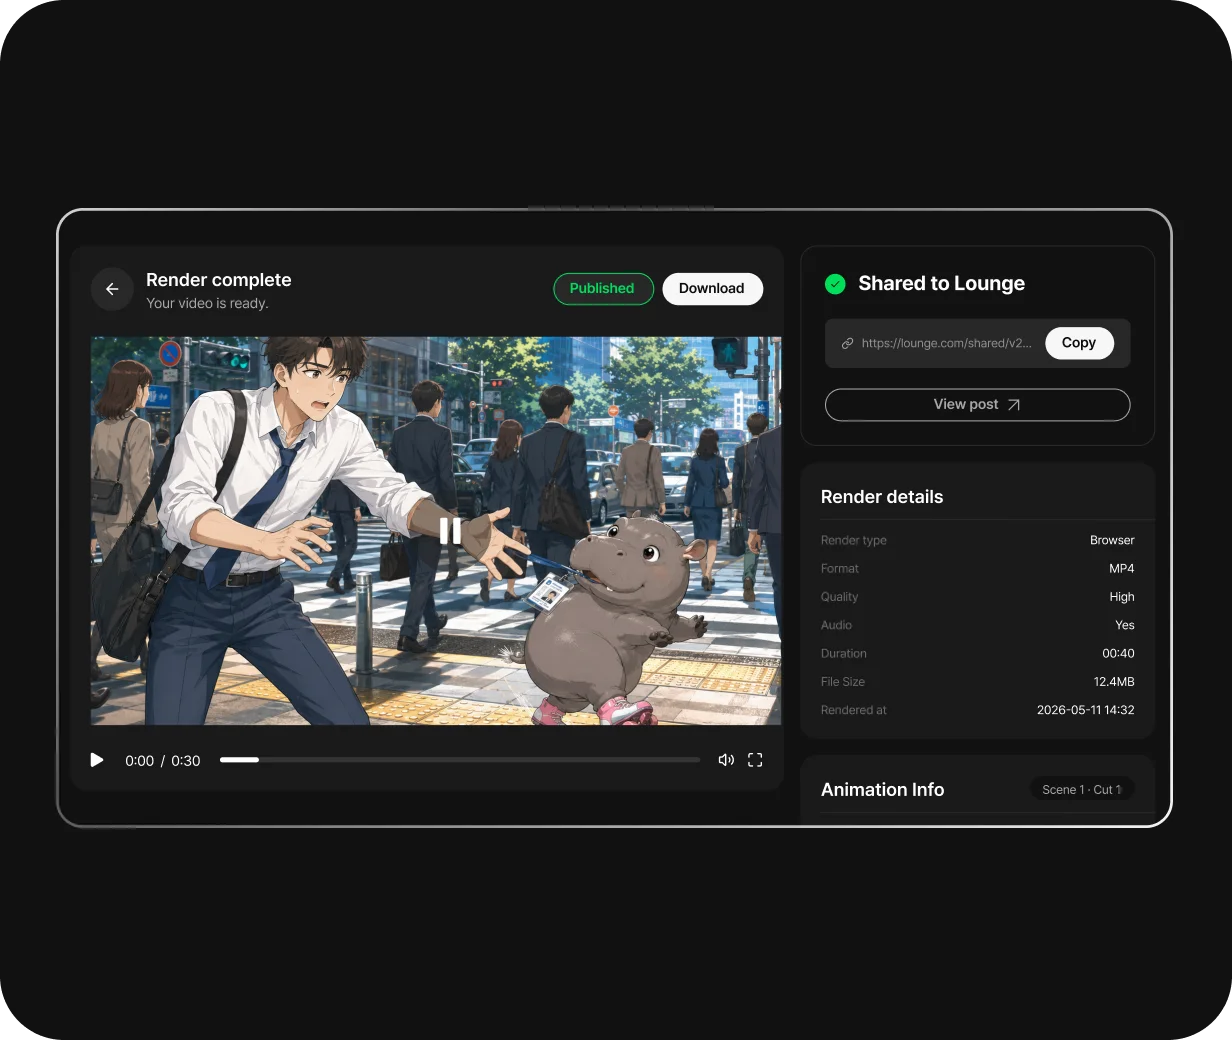This screenshot has height=1040, width=1232.
Task: Mute the video volume
Action: coord(726,760)
